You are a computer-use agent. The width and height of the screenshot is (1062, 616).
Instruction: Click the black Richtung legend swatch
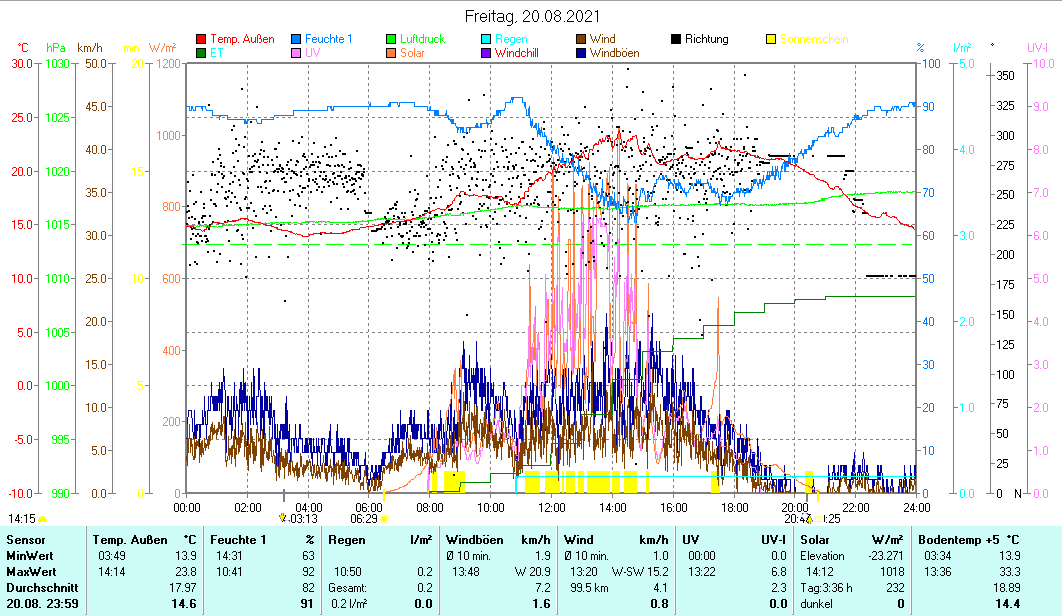coord(675,39)
